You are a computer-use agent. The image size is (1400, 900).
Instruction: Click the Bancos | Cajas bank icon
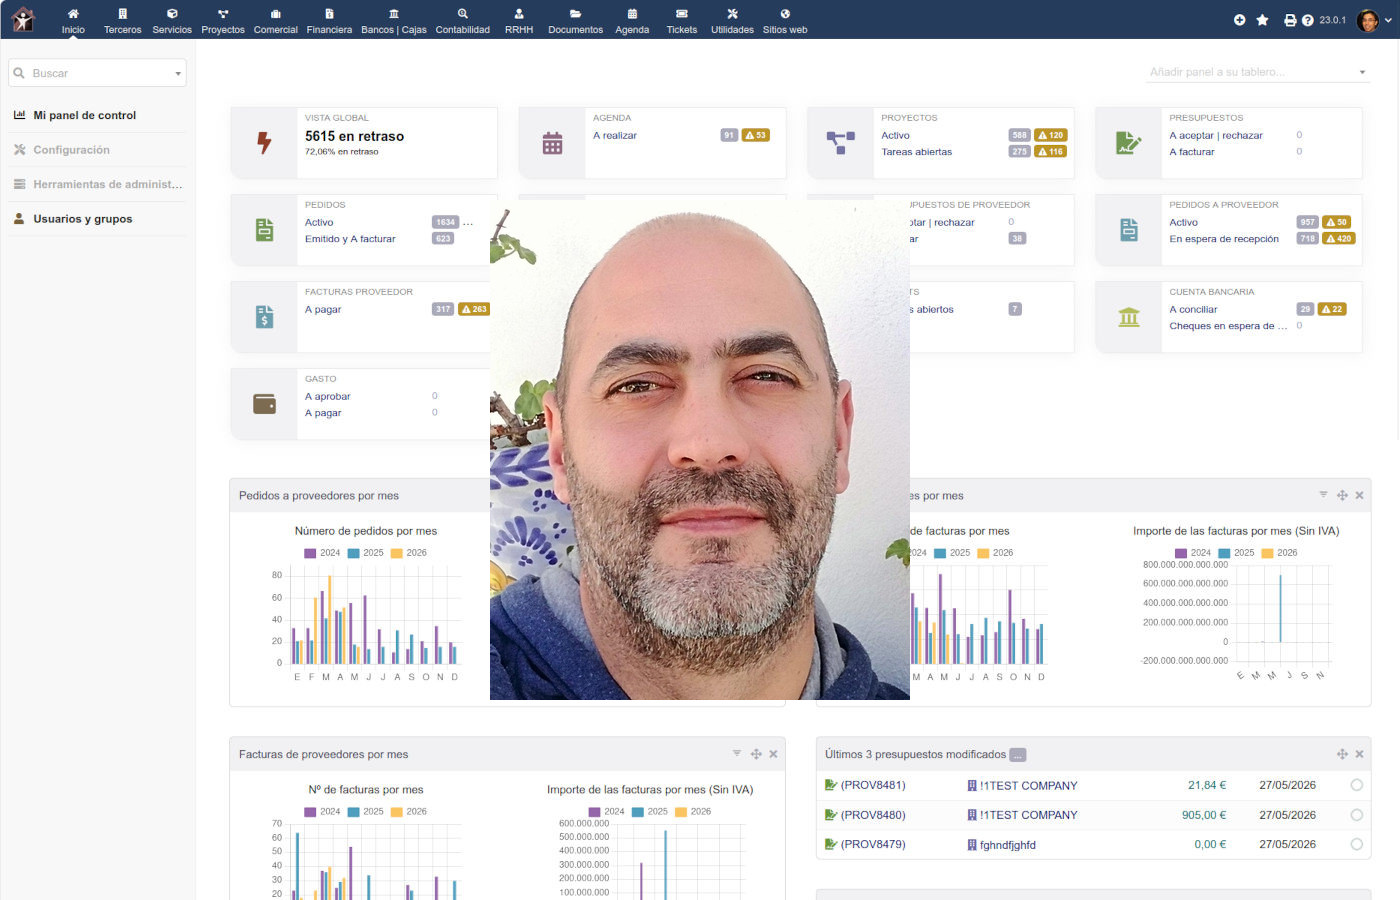[394, 14]
